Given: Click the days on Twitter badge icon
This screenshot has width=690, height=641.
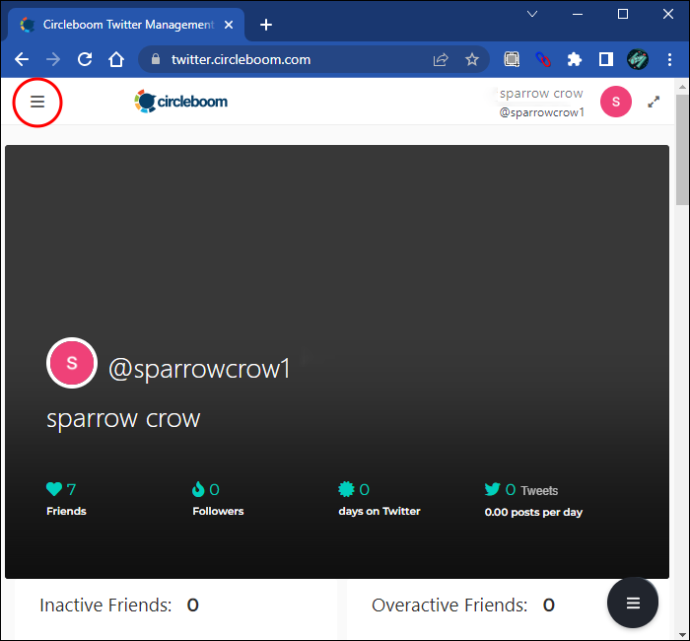Looking at the screenshot, I should 346,489.
